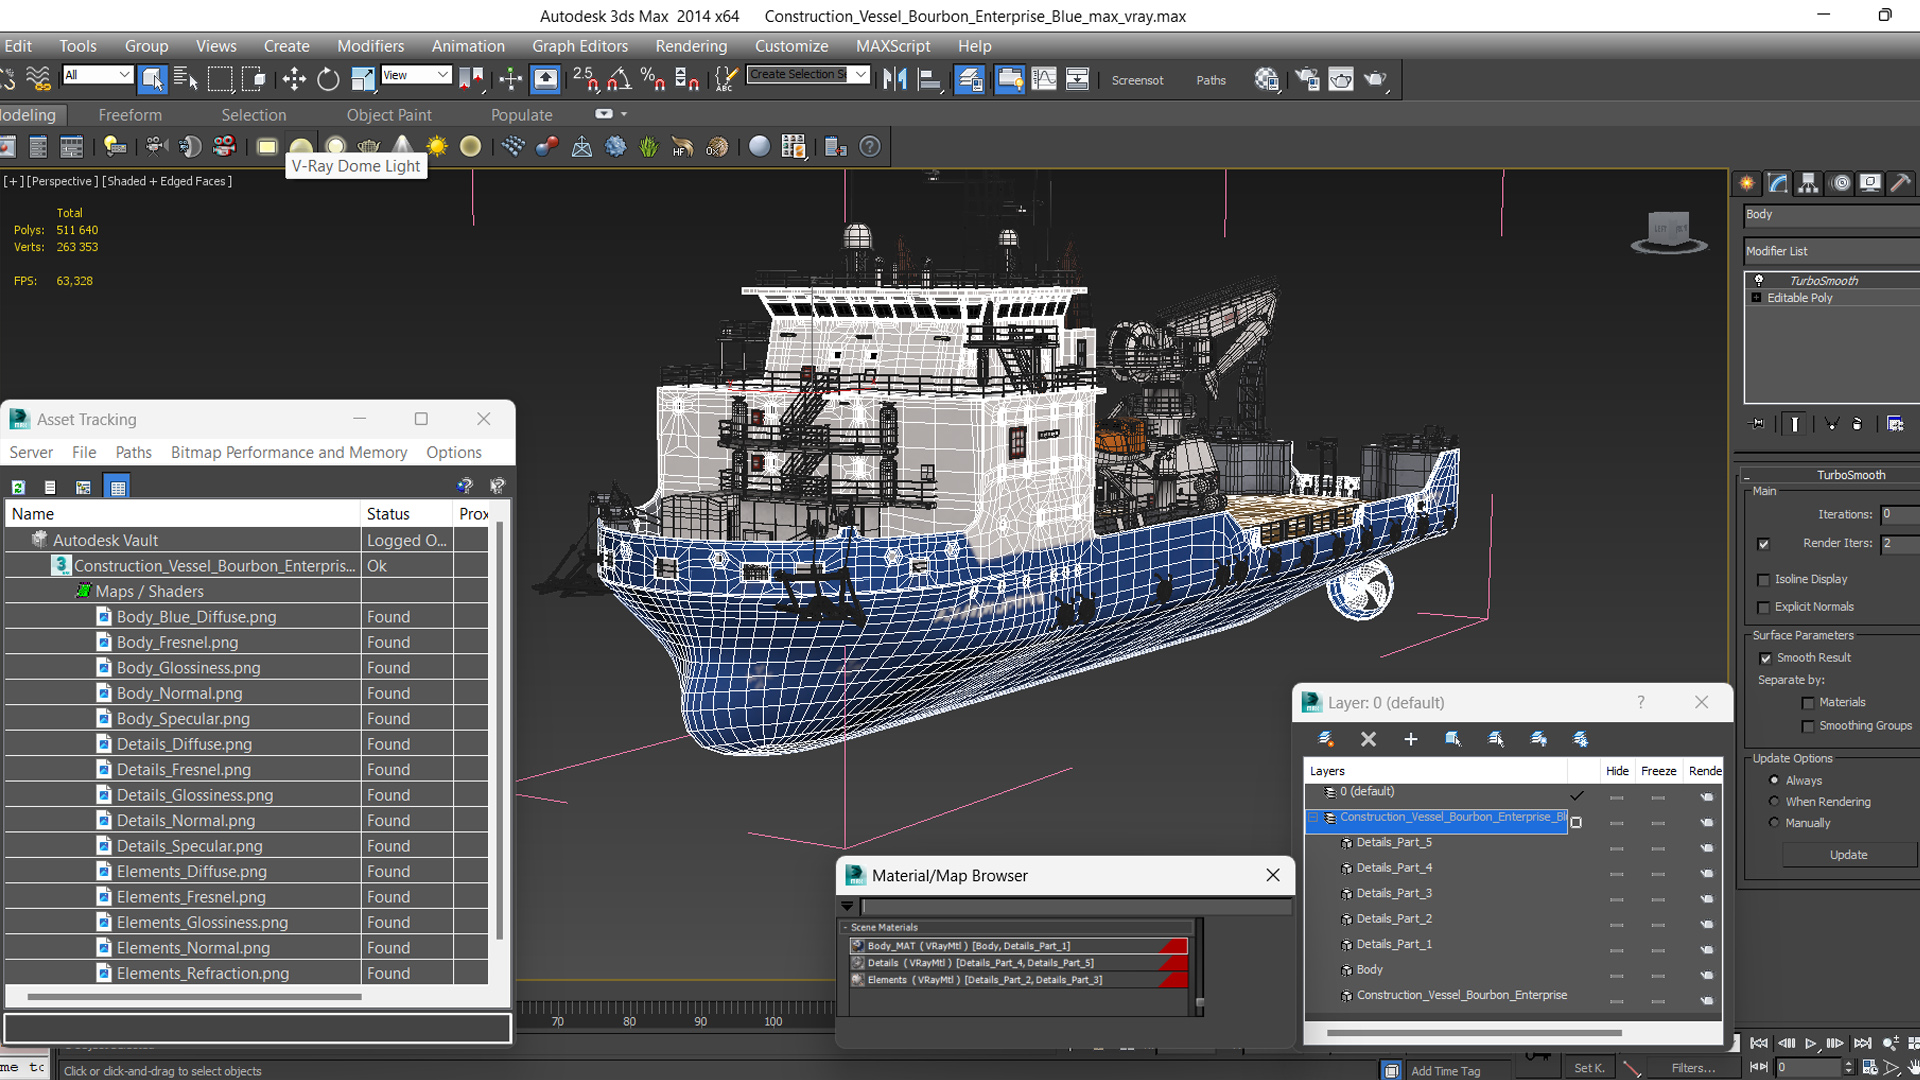Screen dimensions: 1920x1080
Task: Click the Iterations value field
Action: click(1899, 514)
